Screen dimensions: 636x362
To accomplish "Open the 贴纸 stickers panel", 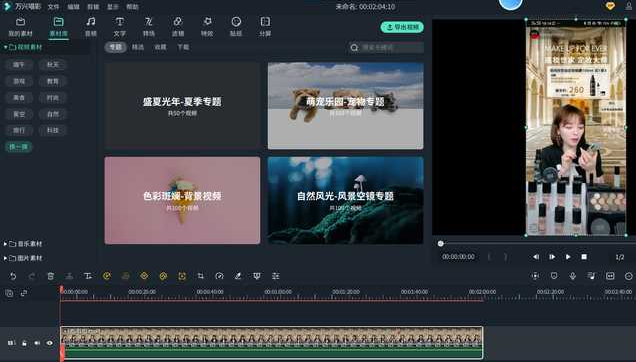I will (236, 27).
